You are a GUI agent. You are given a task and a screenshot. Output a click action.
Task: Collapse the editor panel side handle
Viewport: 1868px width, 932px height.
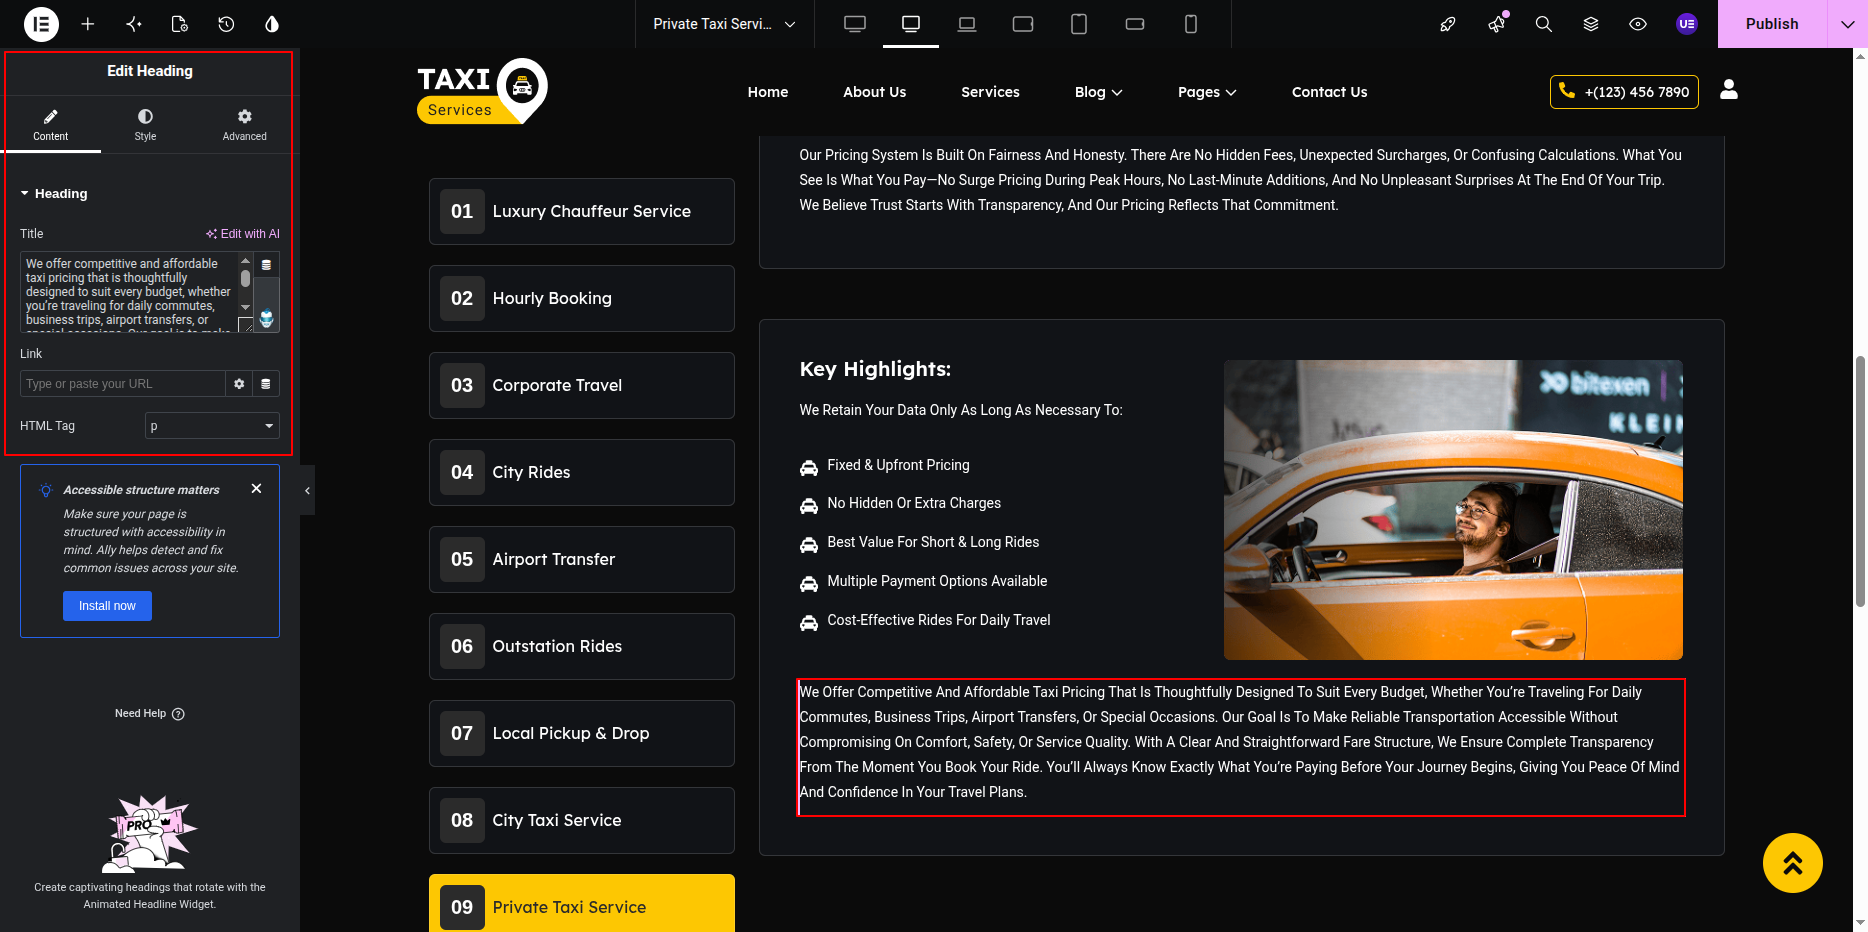[x=307, y=490]
